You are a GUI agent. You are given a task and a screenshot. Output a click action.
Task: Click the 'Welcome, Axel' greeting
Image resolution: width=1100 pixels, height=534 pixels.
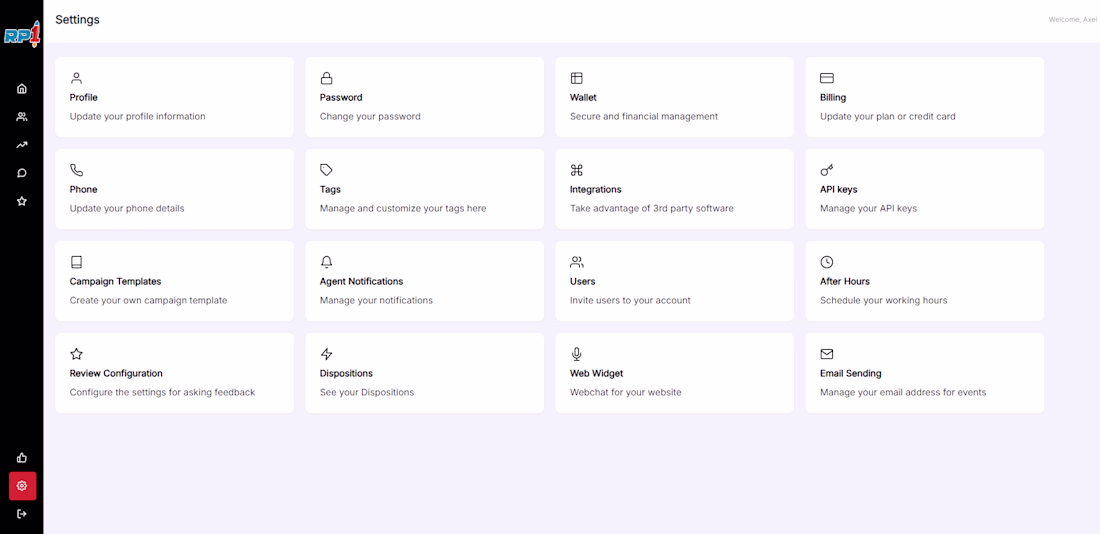point(1072,20)
